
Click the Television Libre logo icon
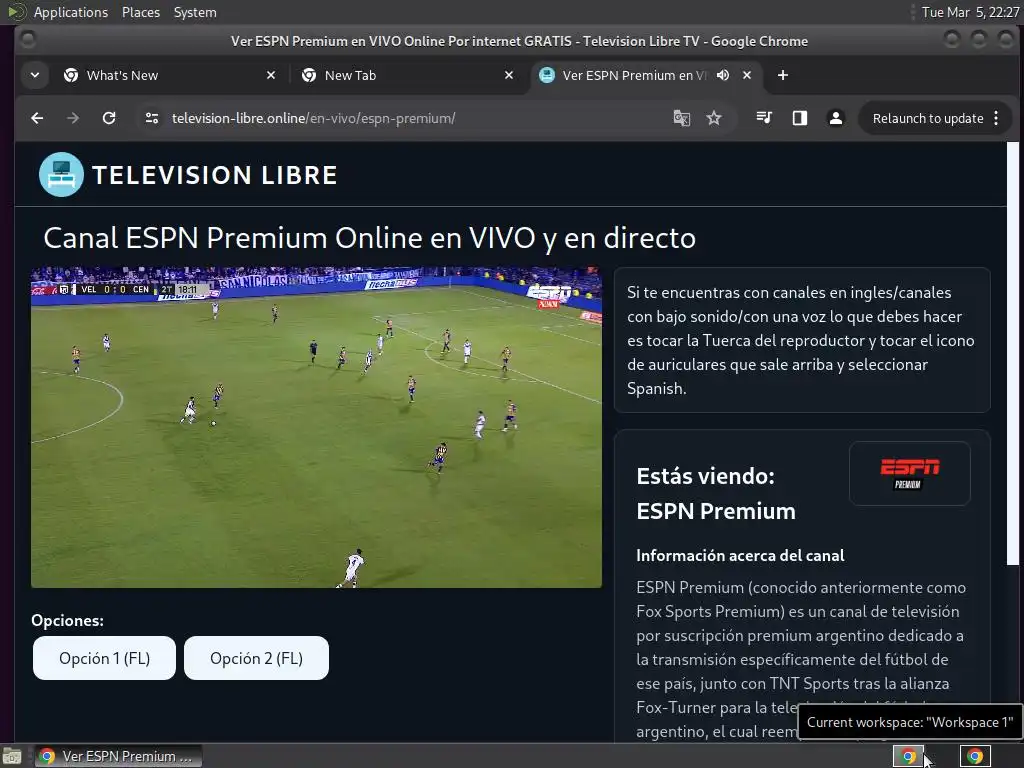click(x=61, y=174)
